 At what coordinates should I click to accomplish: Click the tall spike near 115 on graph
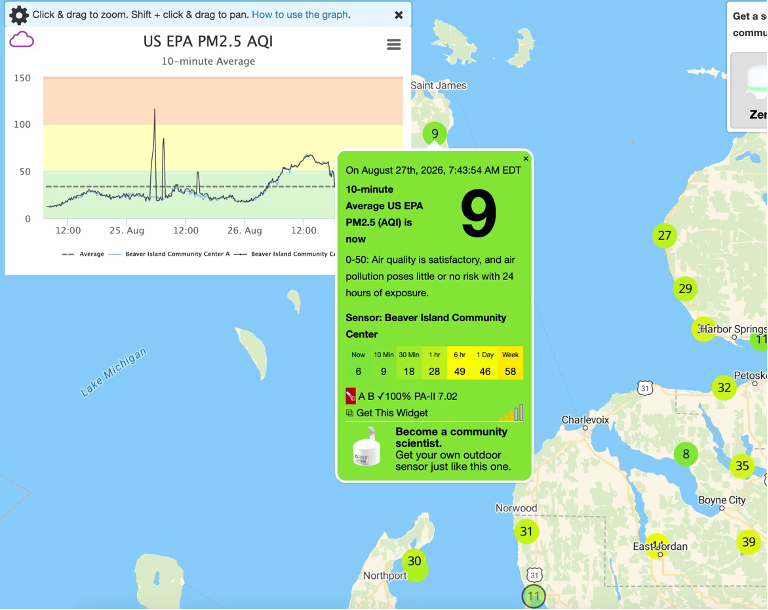coord(154,111)
